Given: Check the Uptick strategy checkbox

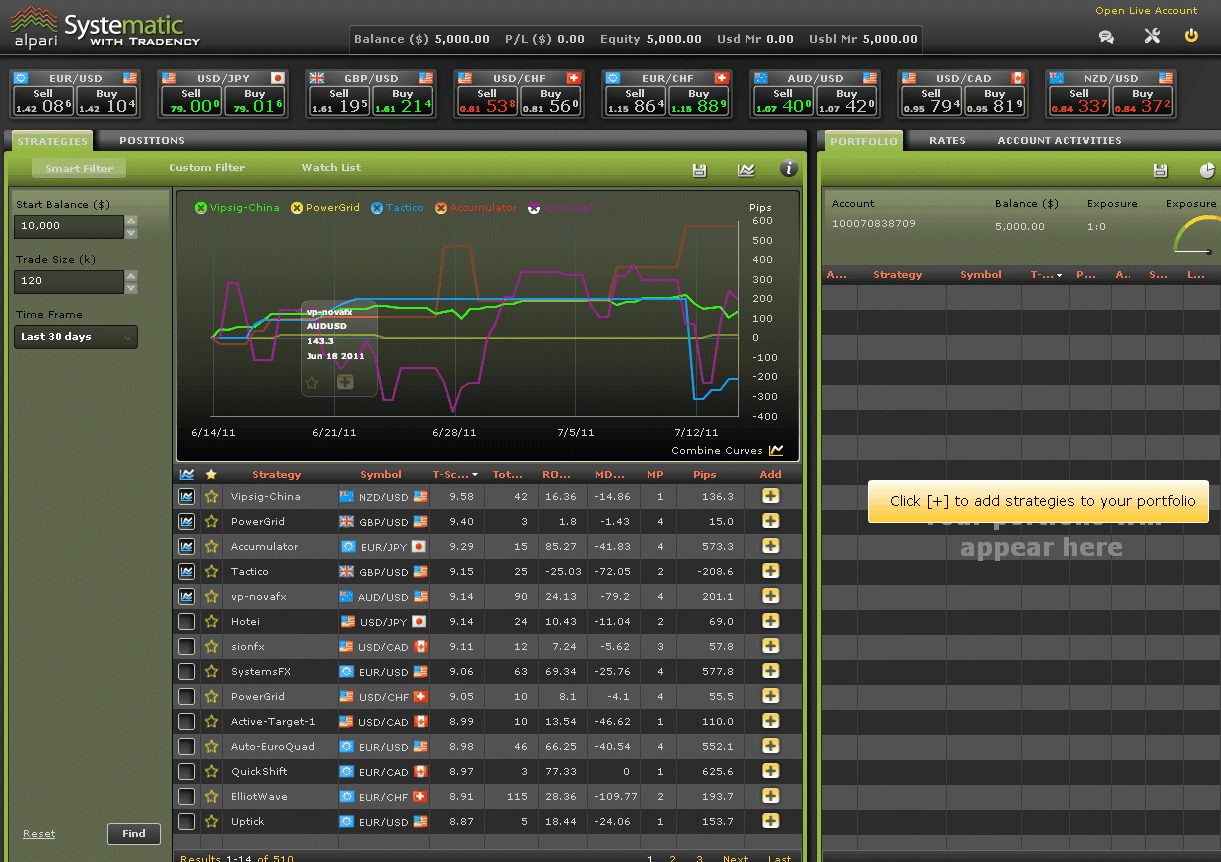Looking at the screenshot, I should click(186, 821).
